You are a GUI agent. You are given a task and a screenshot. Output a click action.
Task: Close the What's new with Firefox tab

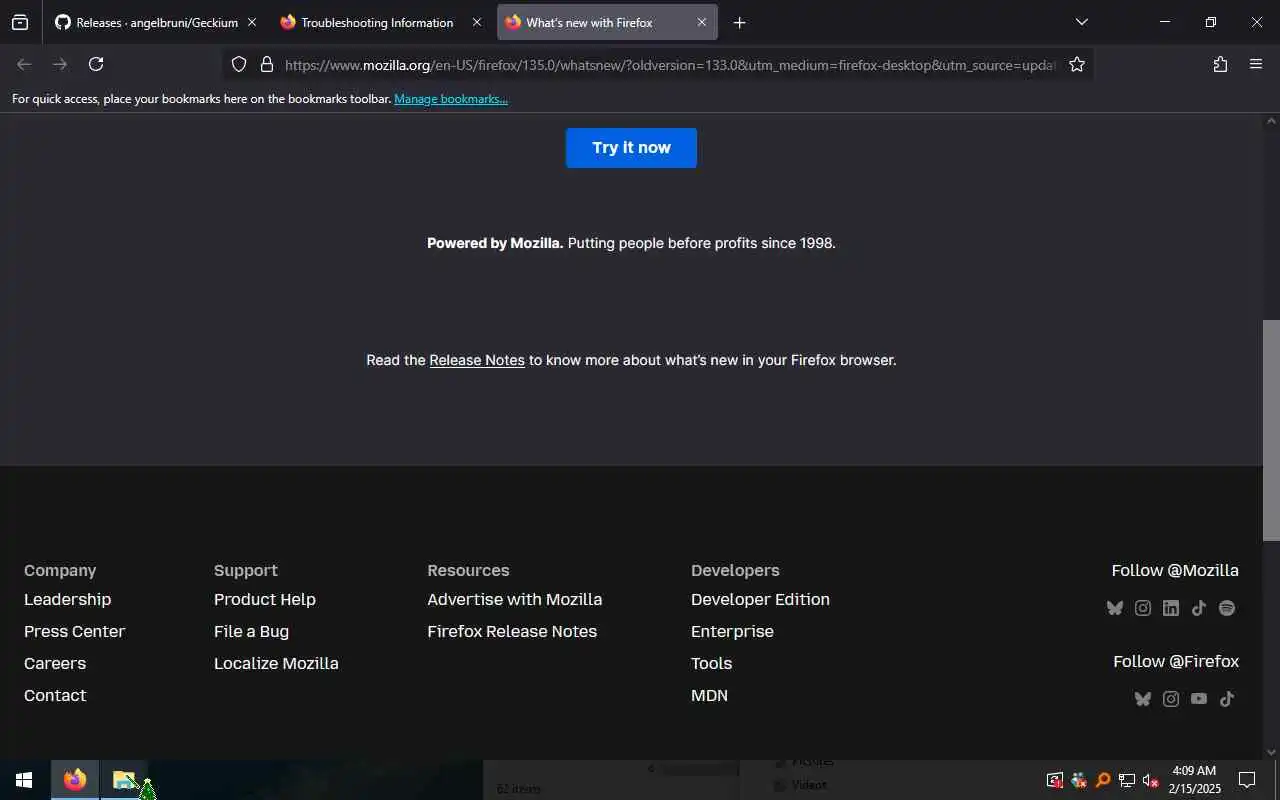tap(702, 22)
